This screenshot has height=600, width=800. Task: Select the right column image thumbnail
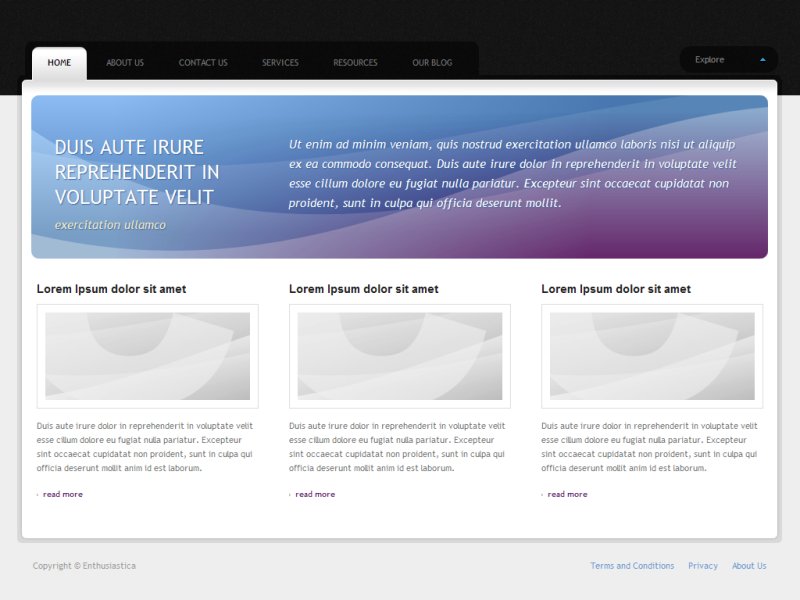click(652, 356)
